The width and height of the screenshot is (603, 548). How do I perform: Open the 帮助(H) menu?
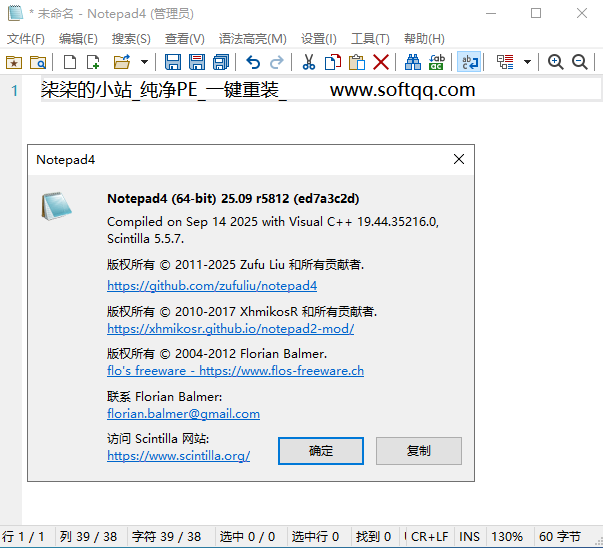[x=424, y=38]
